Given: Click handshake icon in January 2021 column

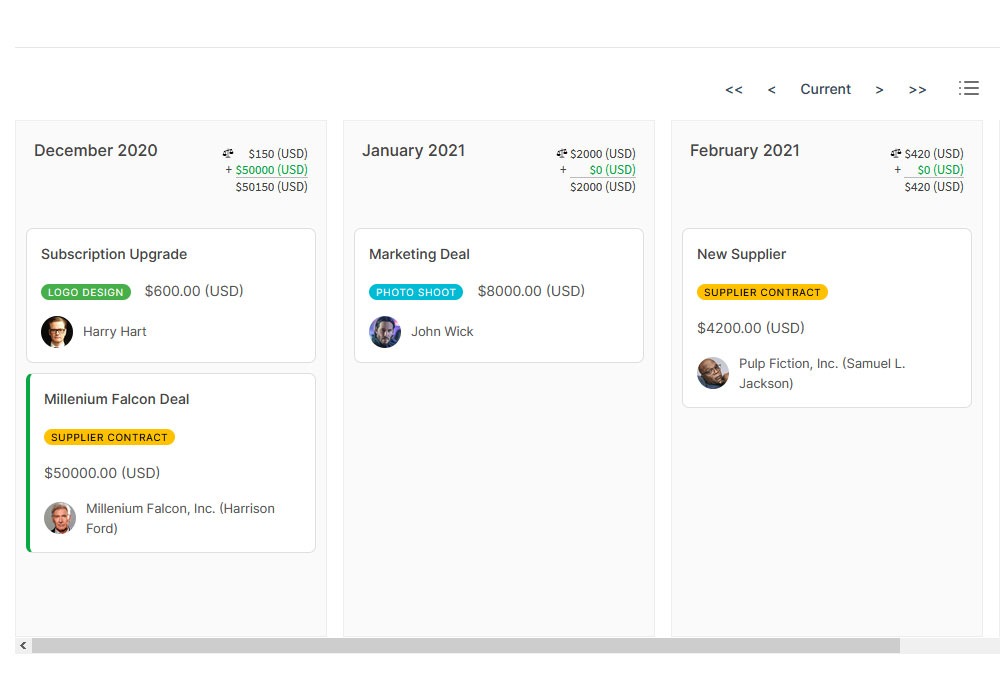Looking at the screenshot, I should tap(562, 153).
